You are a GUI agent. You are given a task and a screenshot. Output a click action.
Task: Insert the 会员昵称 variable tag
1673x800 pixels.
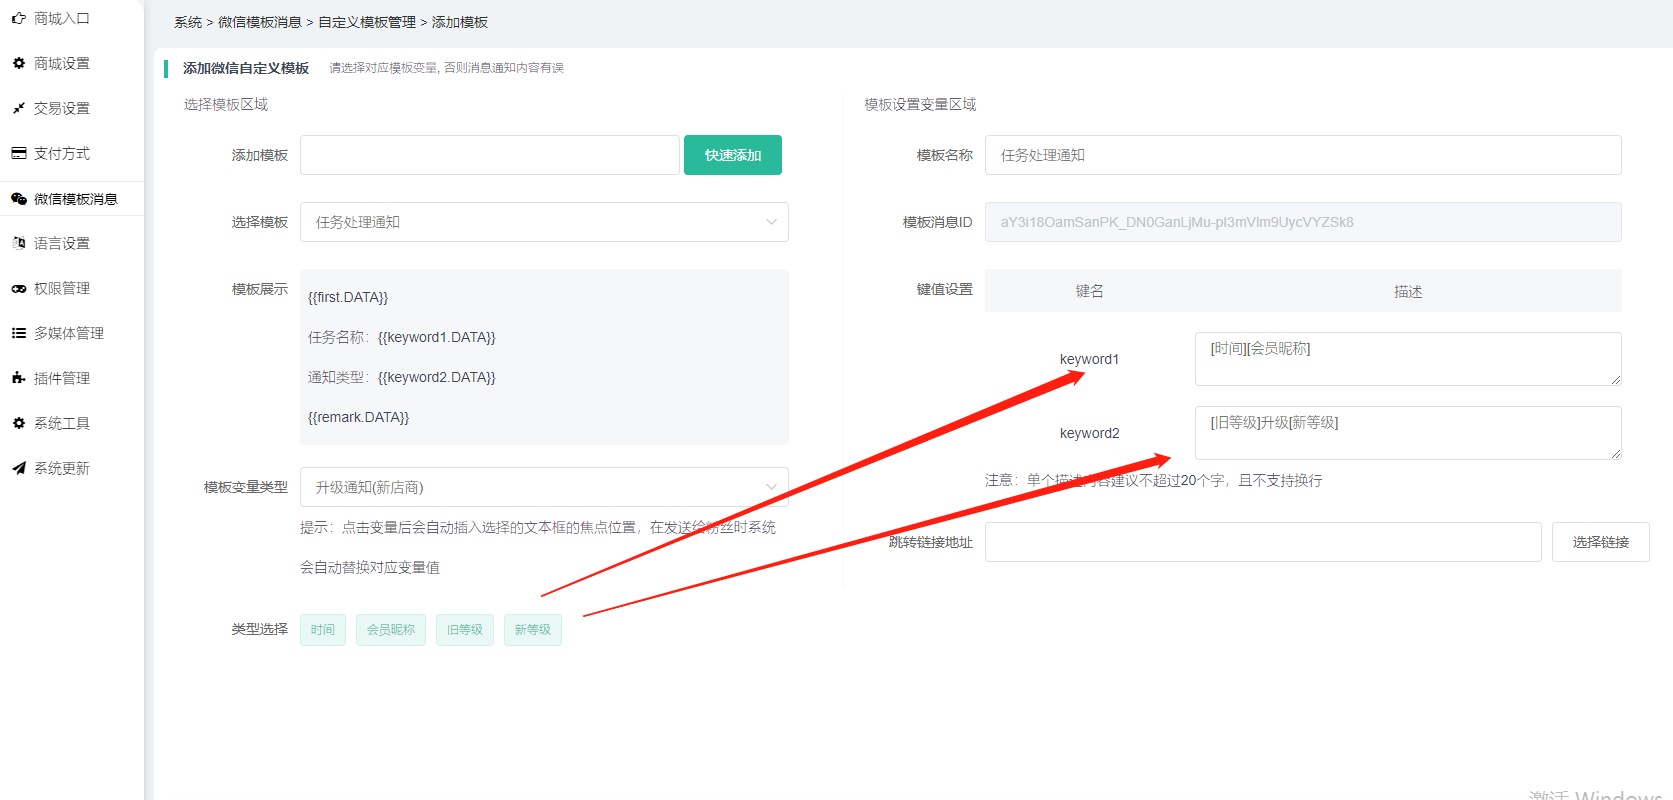pos(391,630)
